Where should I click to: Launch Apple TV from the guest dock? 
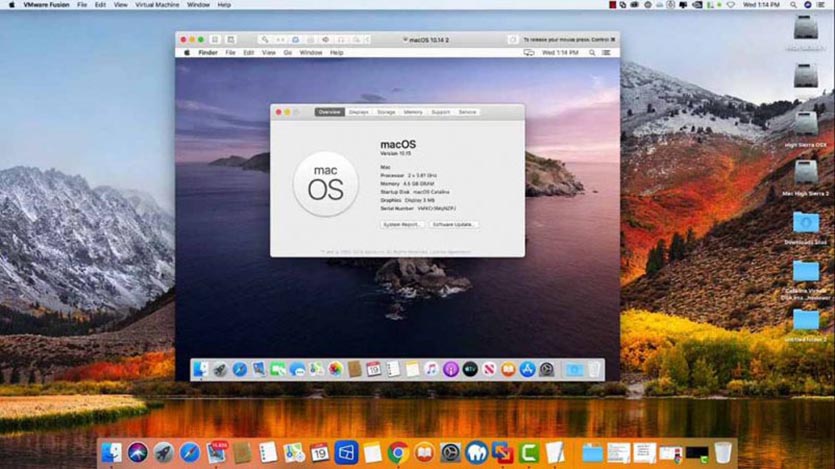pos(470,369)
